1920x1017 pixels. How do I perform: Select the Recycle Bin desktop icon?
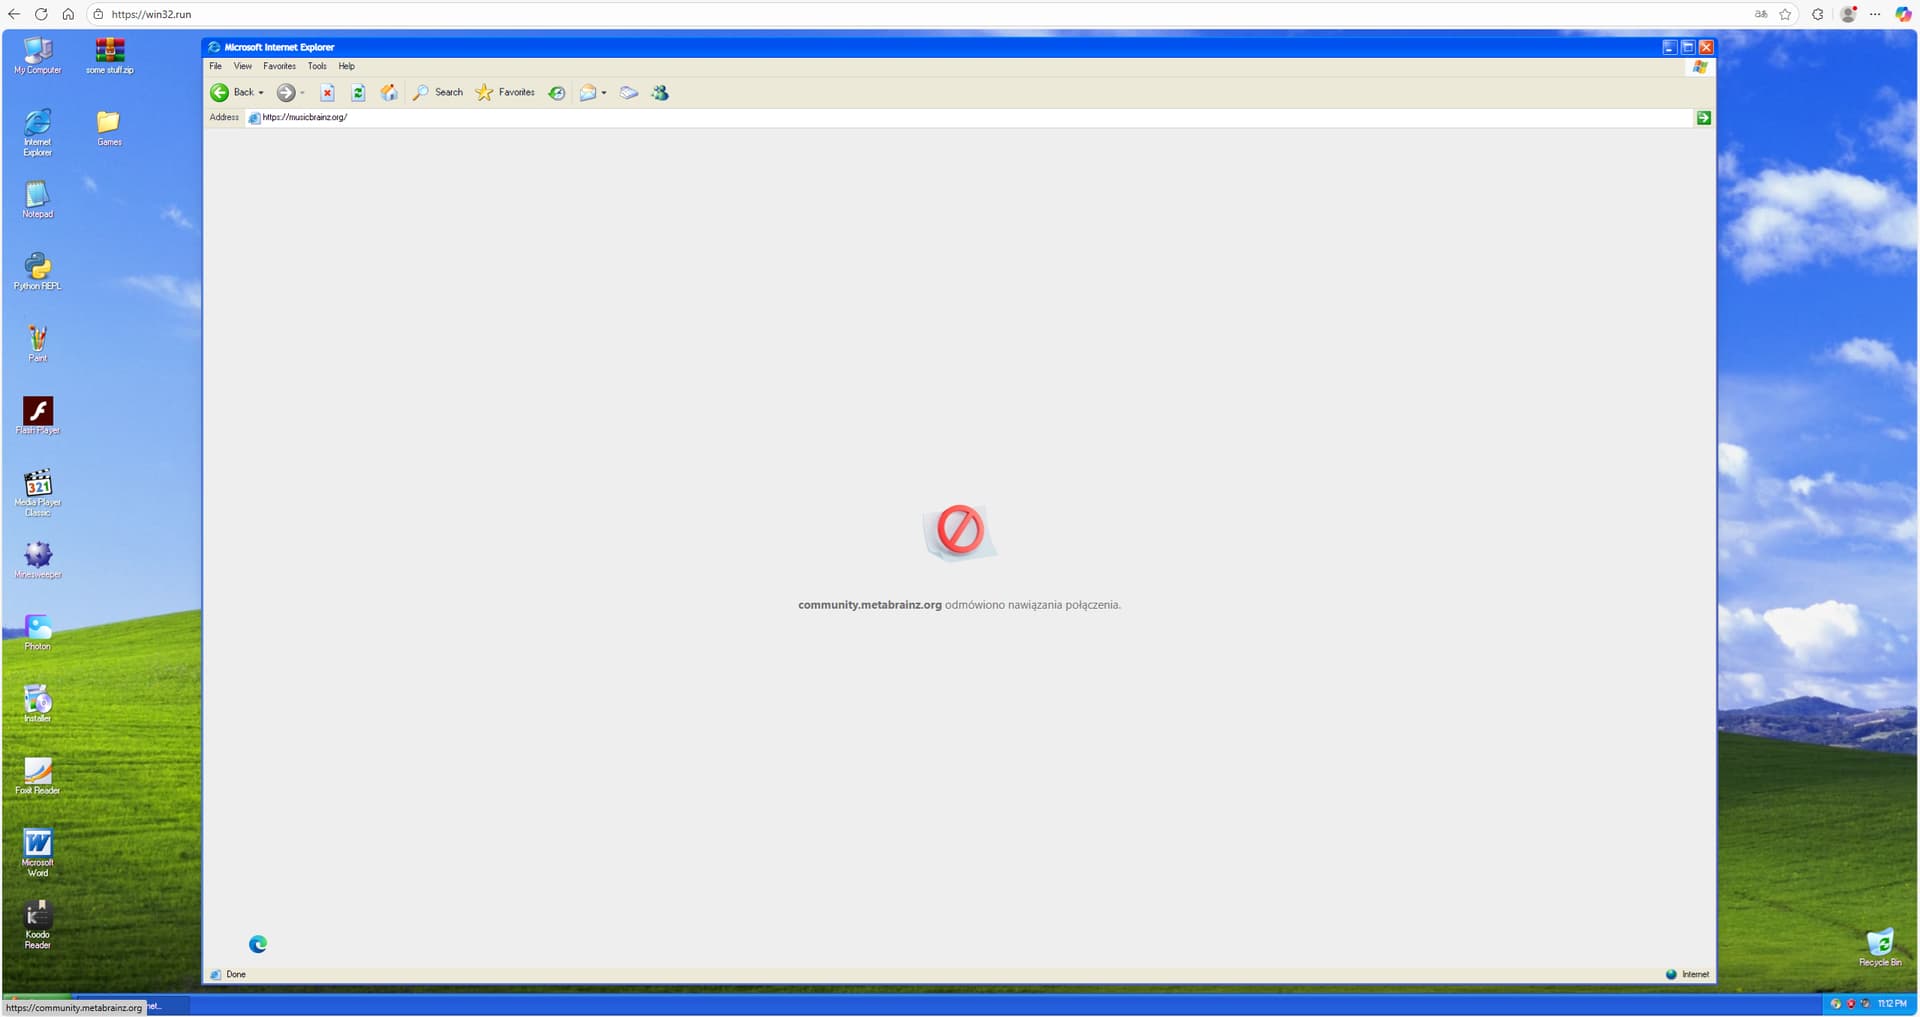point(1880,948)
